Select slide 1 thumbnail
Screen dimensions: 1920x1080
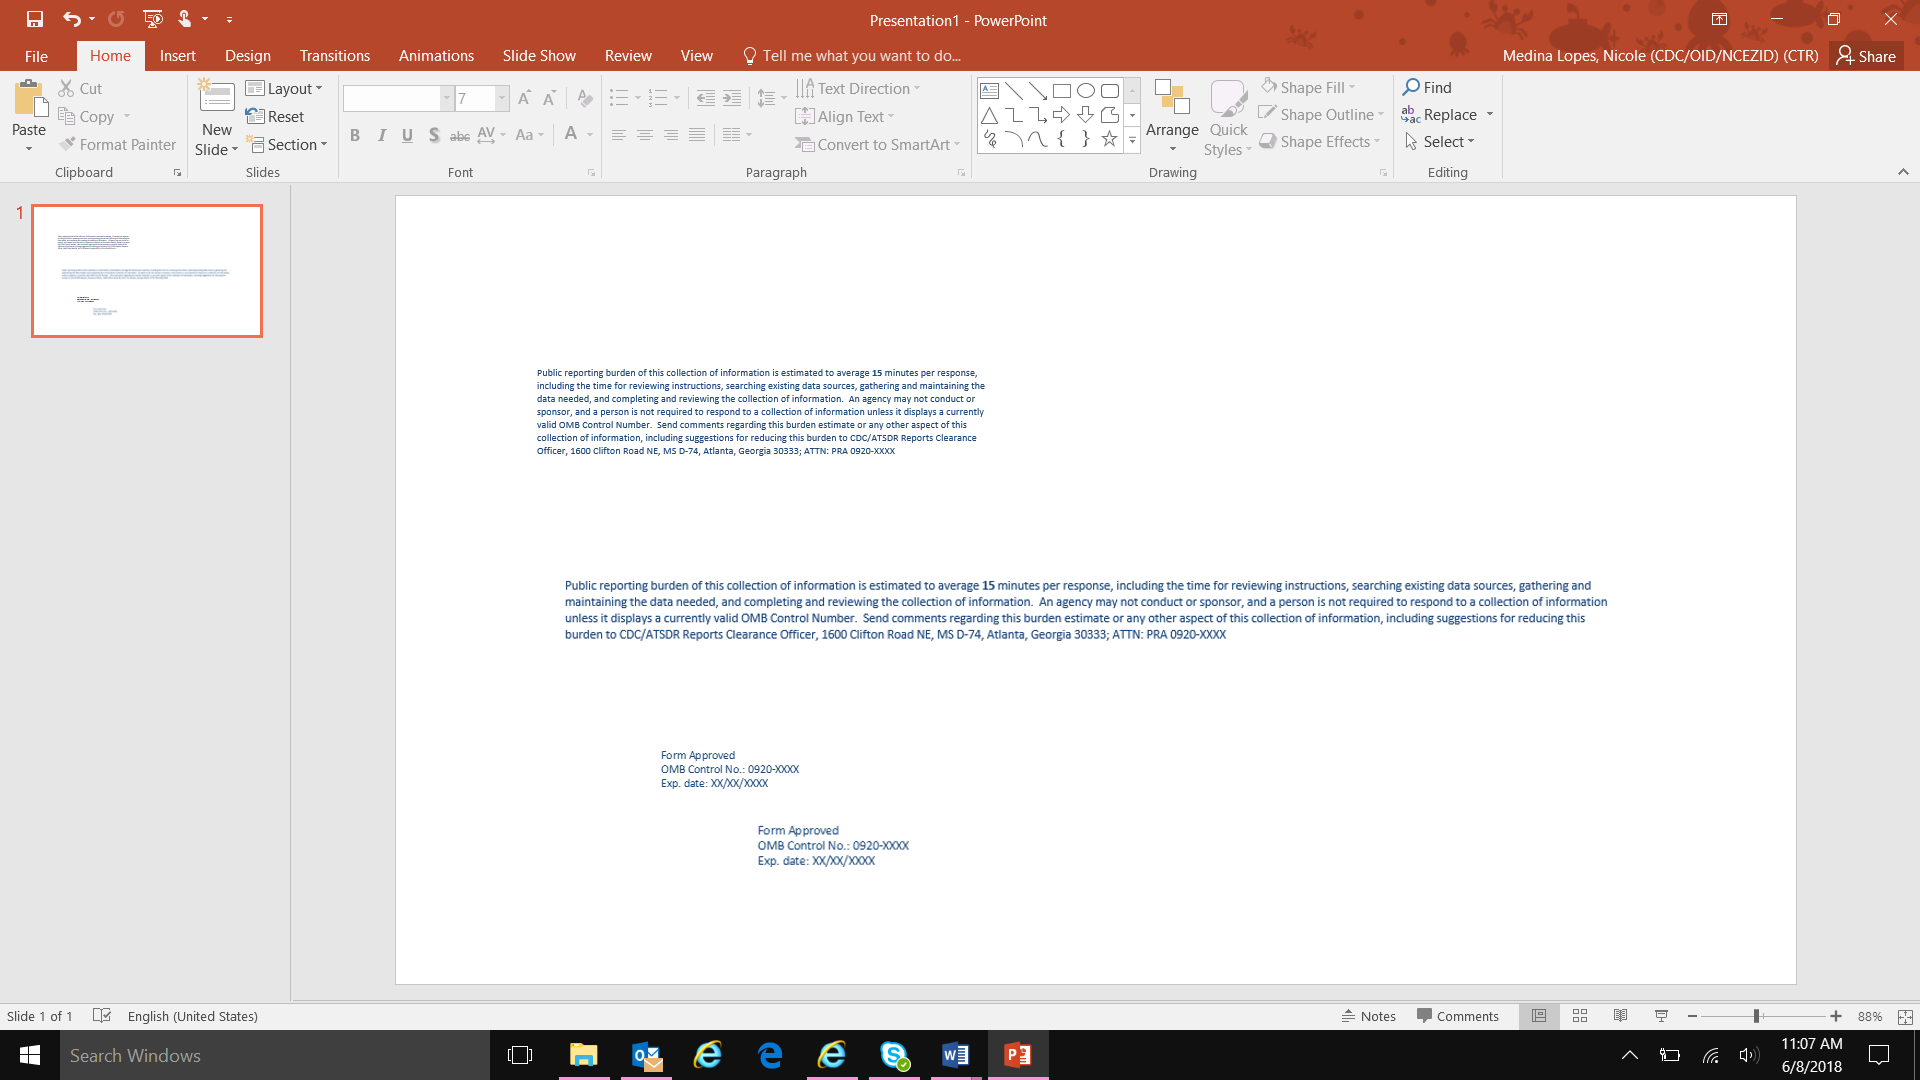(147, 271)
